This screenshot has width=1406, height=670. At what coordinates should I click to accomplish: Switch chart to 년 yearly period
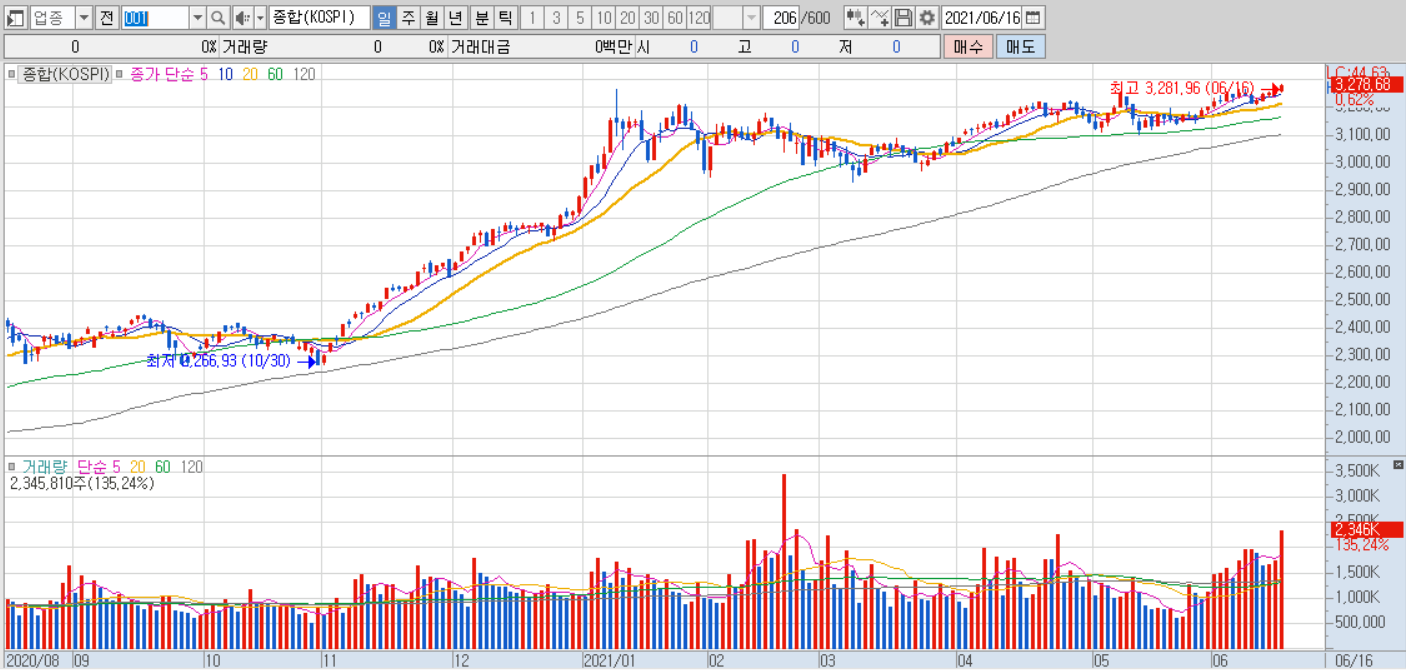(455, 18)
